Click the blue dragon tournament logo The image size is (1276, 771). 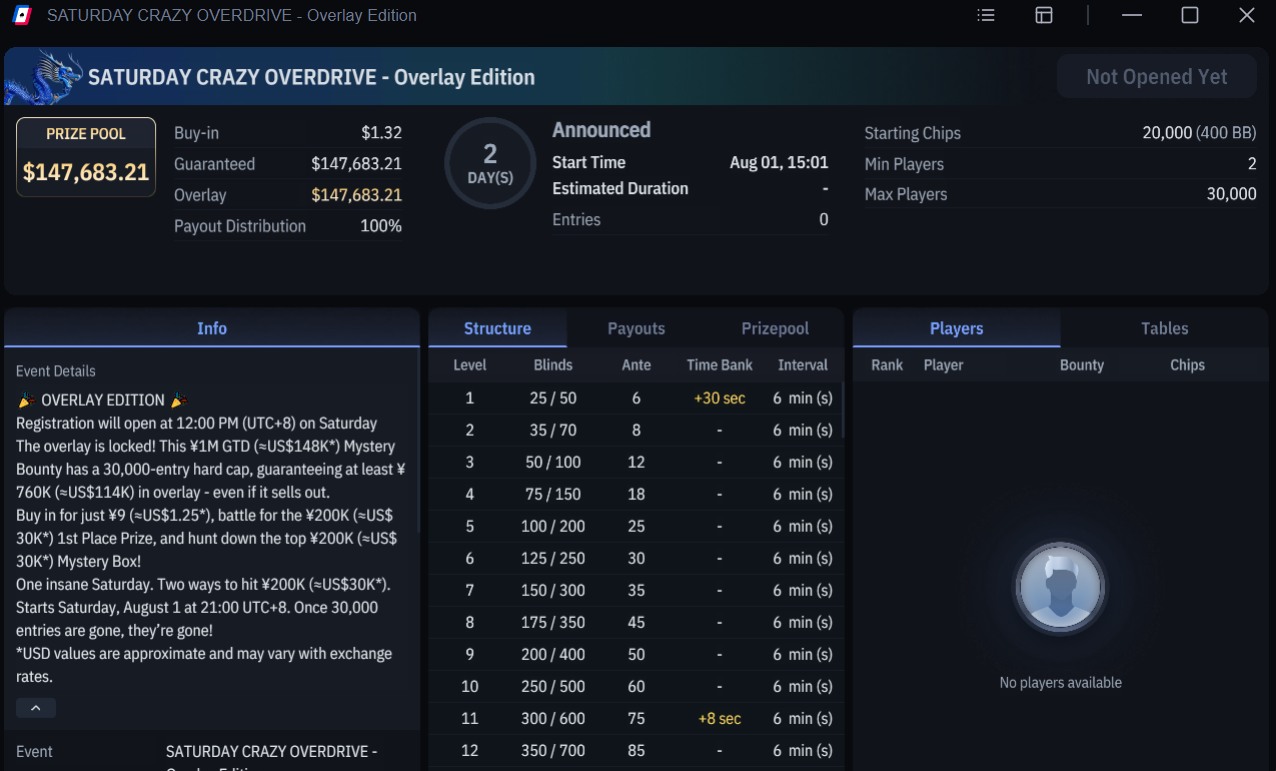(x=44, y=77)
